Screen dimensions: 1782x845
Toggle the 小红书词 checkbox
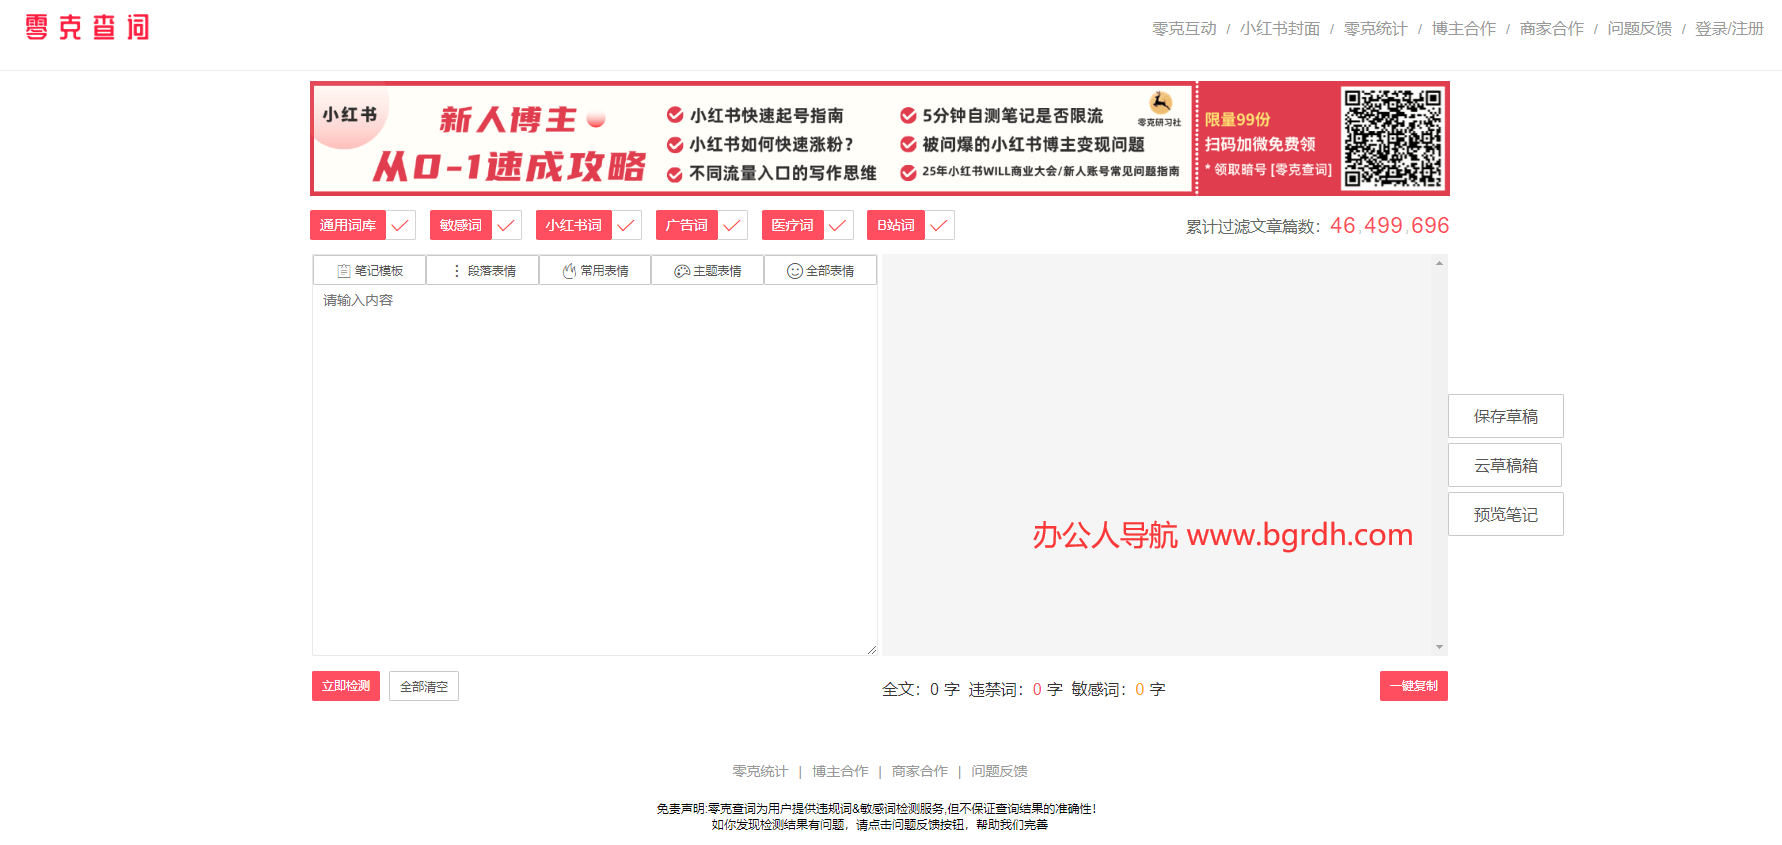click(x=626, y=225)
